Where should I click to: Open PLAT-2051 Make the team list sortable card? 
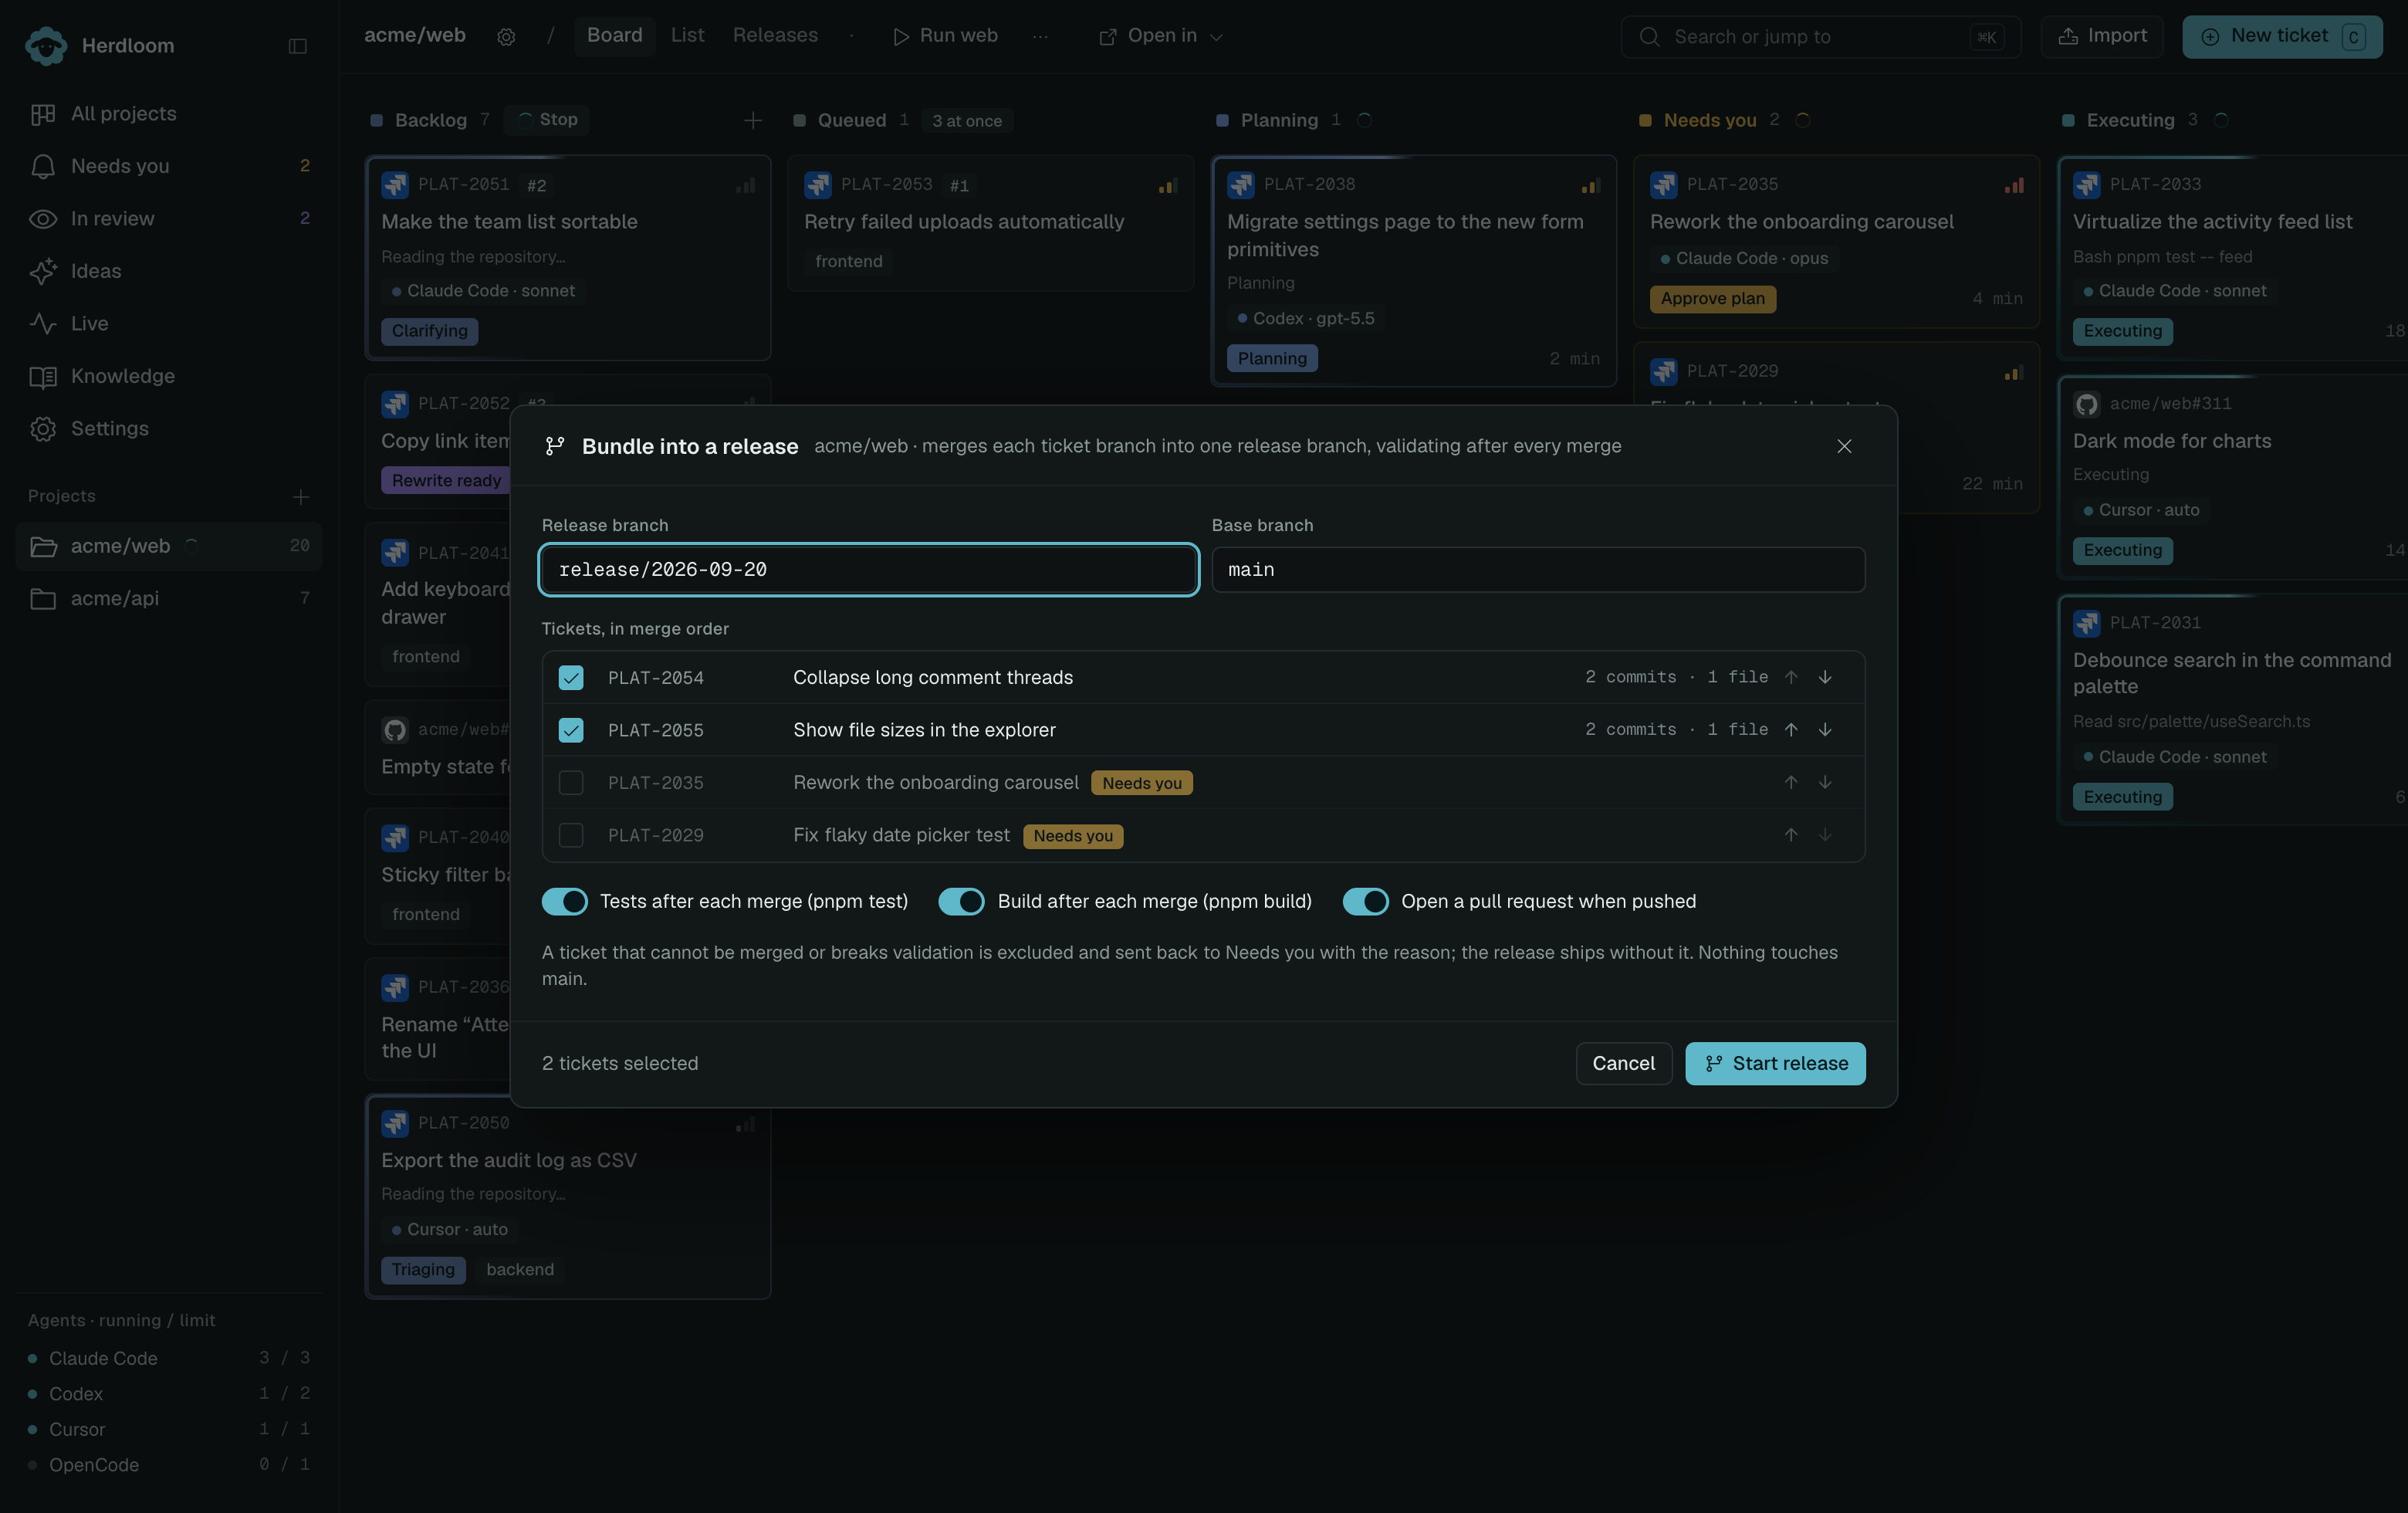pos(567,258)
